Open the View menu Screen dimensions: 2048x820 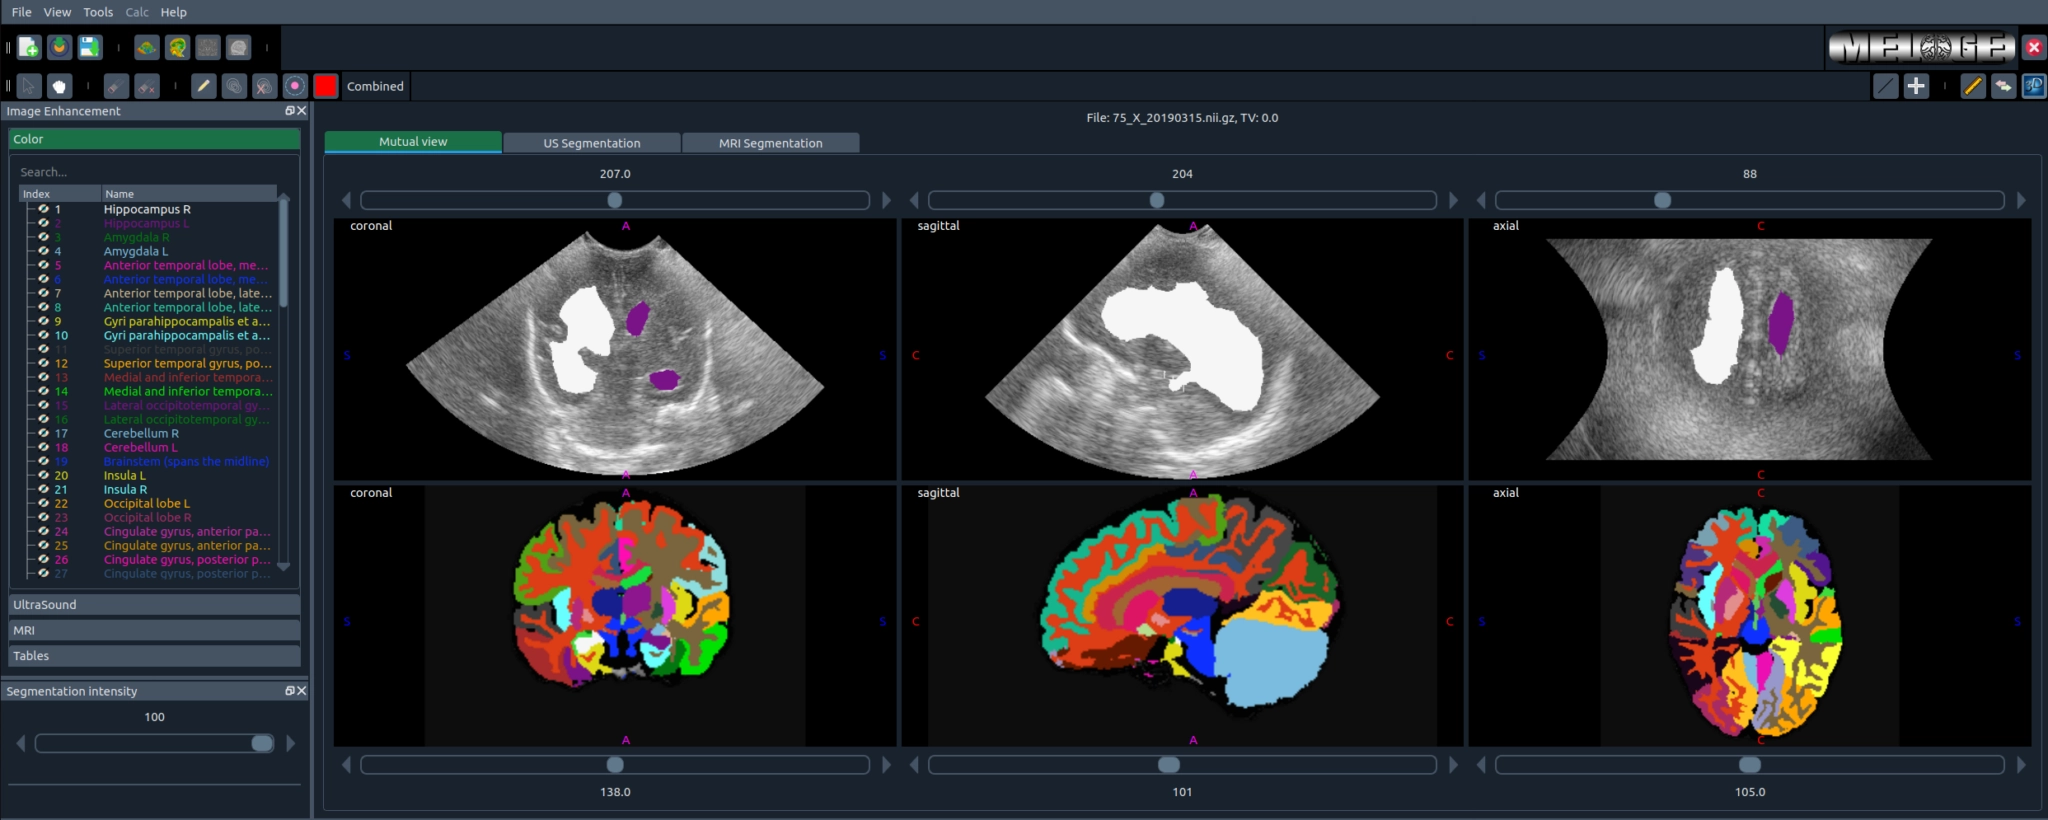[x=57, y=12]
